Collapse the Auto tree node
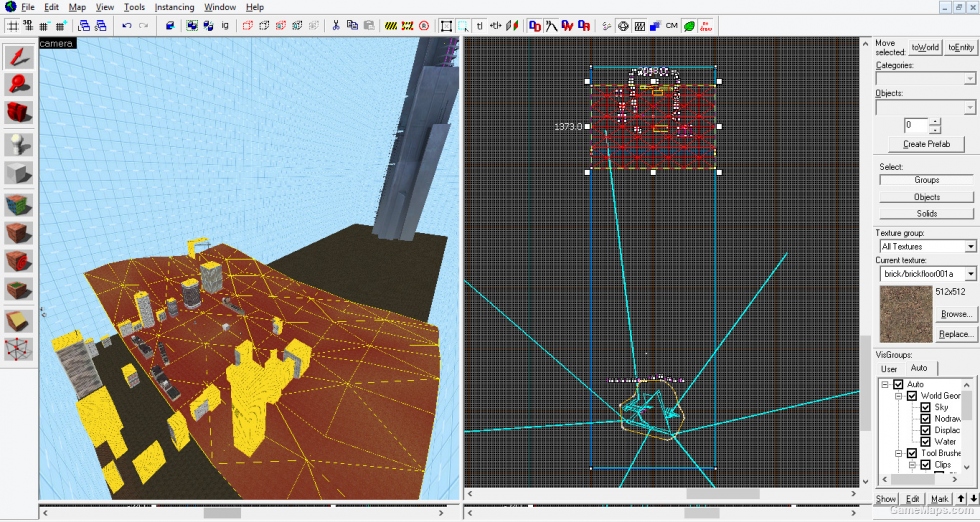Image resolution: width=980 pixels, height=522 pixels. click(886, 384)
